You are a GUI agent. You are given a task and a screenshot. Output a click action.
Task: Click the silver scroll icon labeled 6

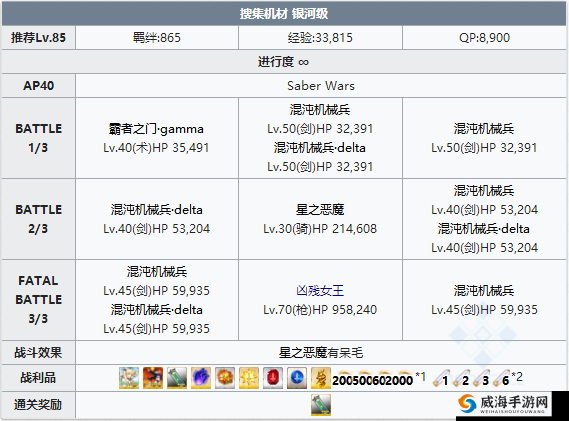coord(502,379)
